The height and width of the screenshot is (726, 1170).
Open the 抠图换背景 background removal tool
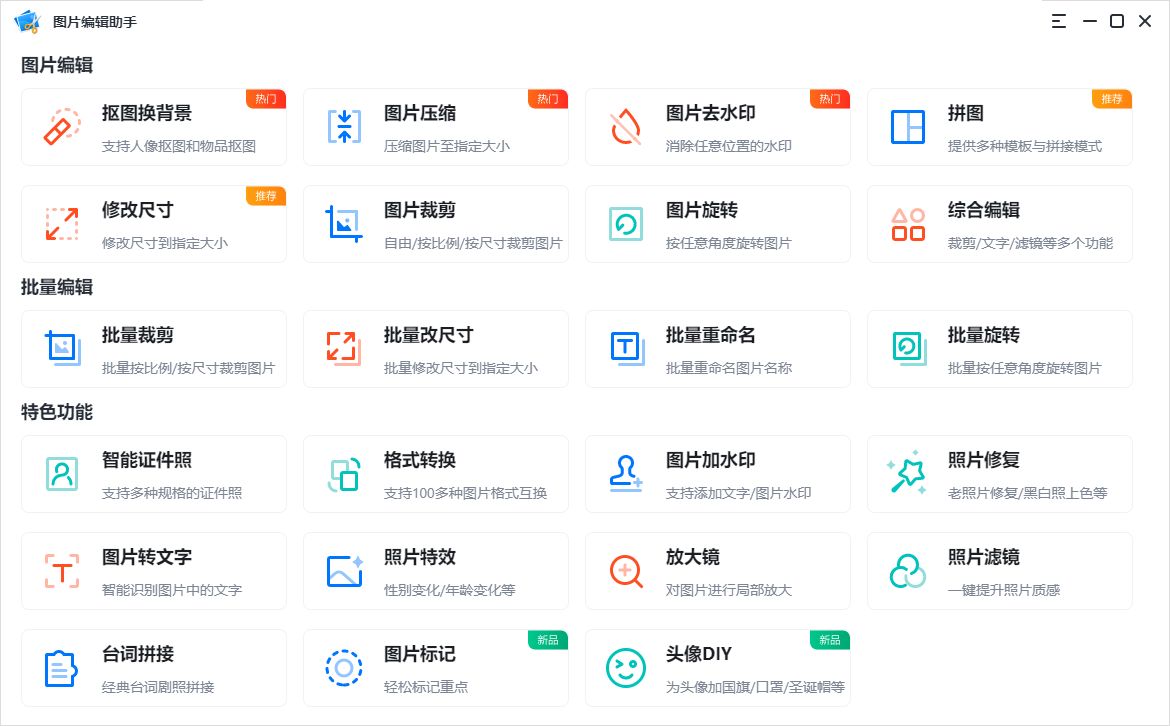point(154,126)
